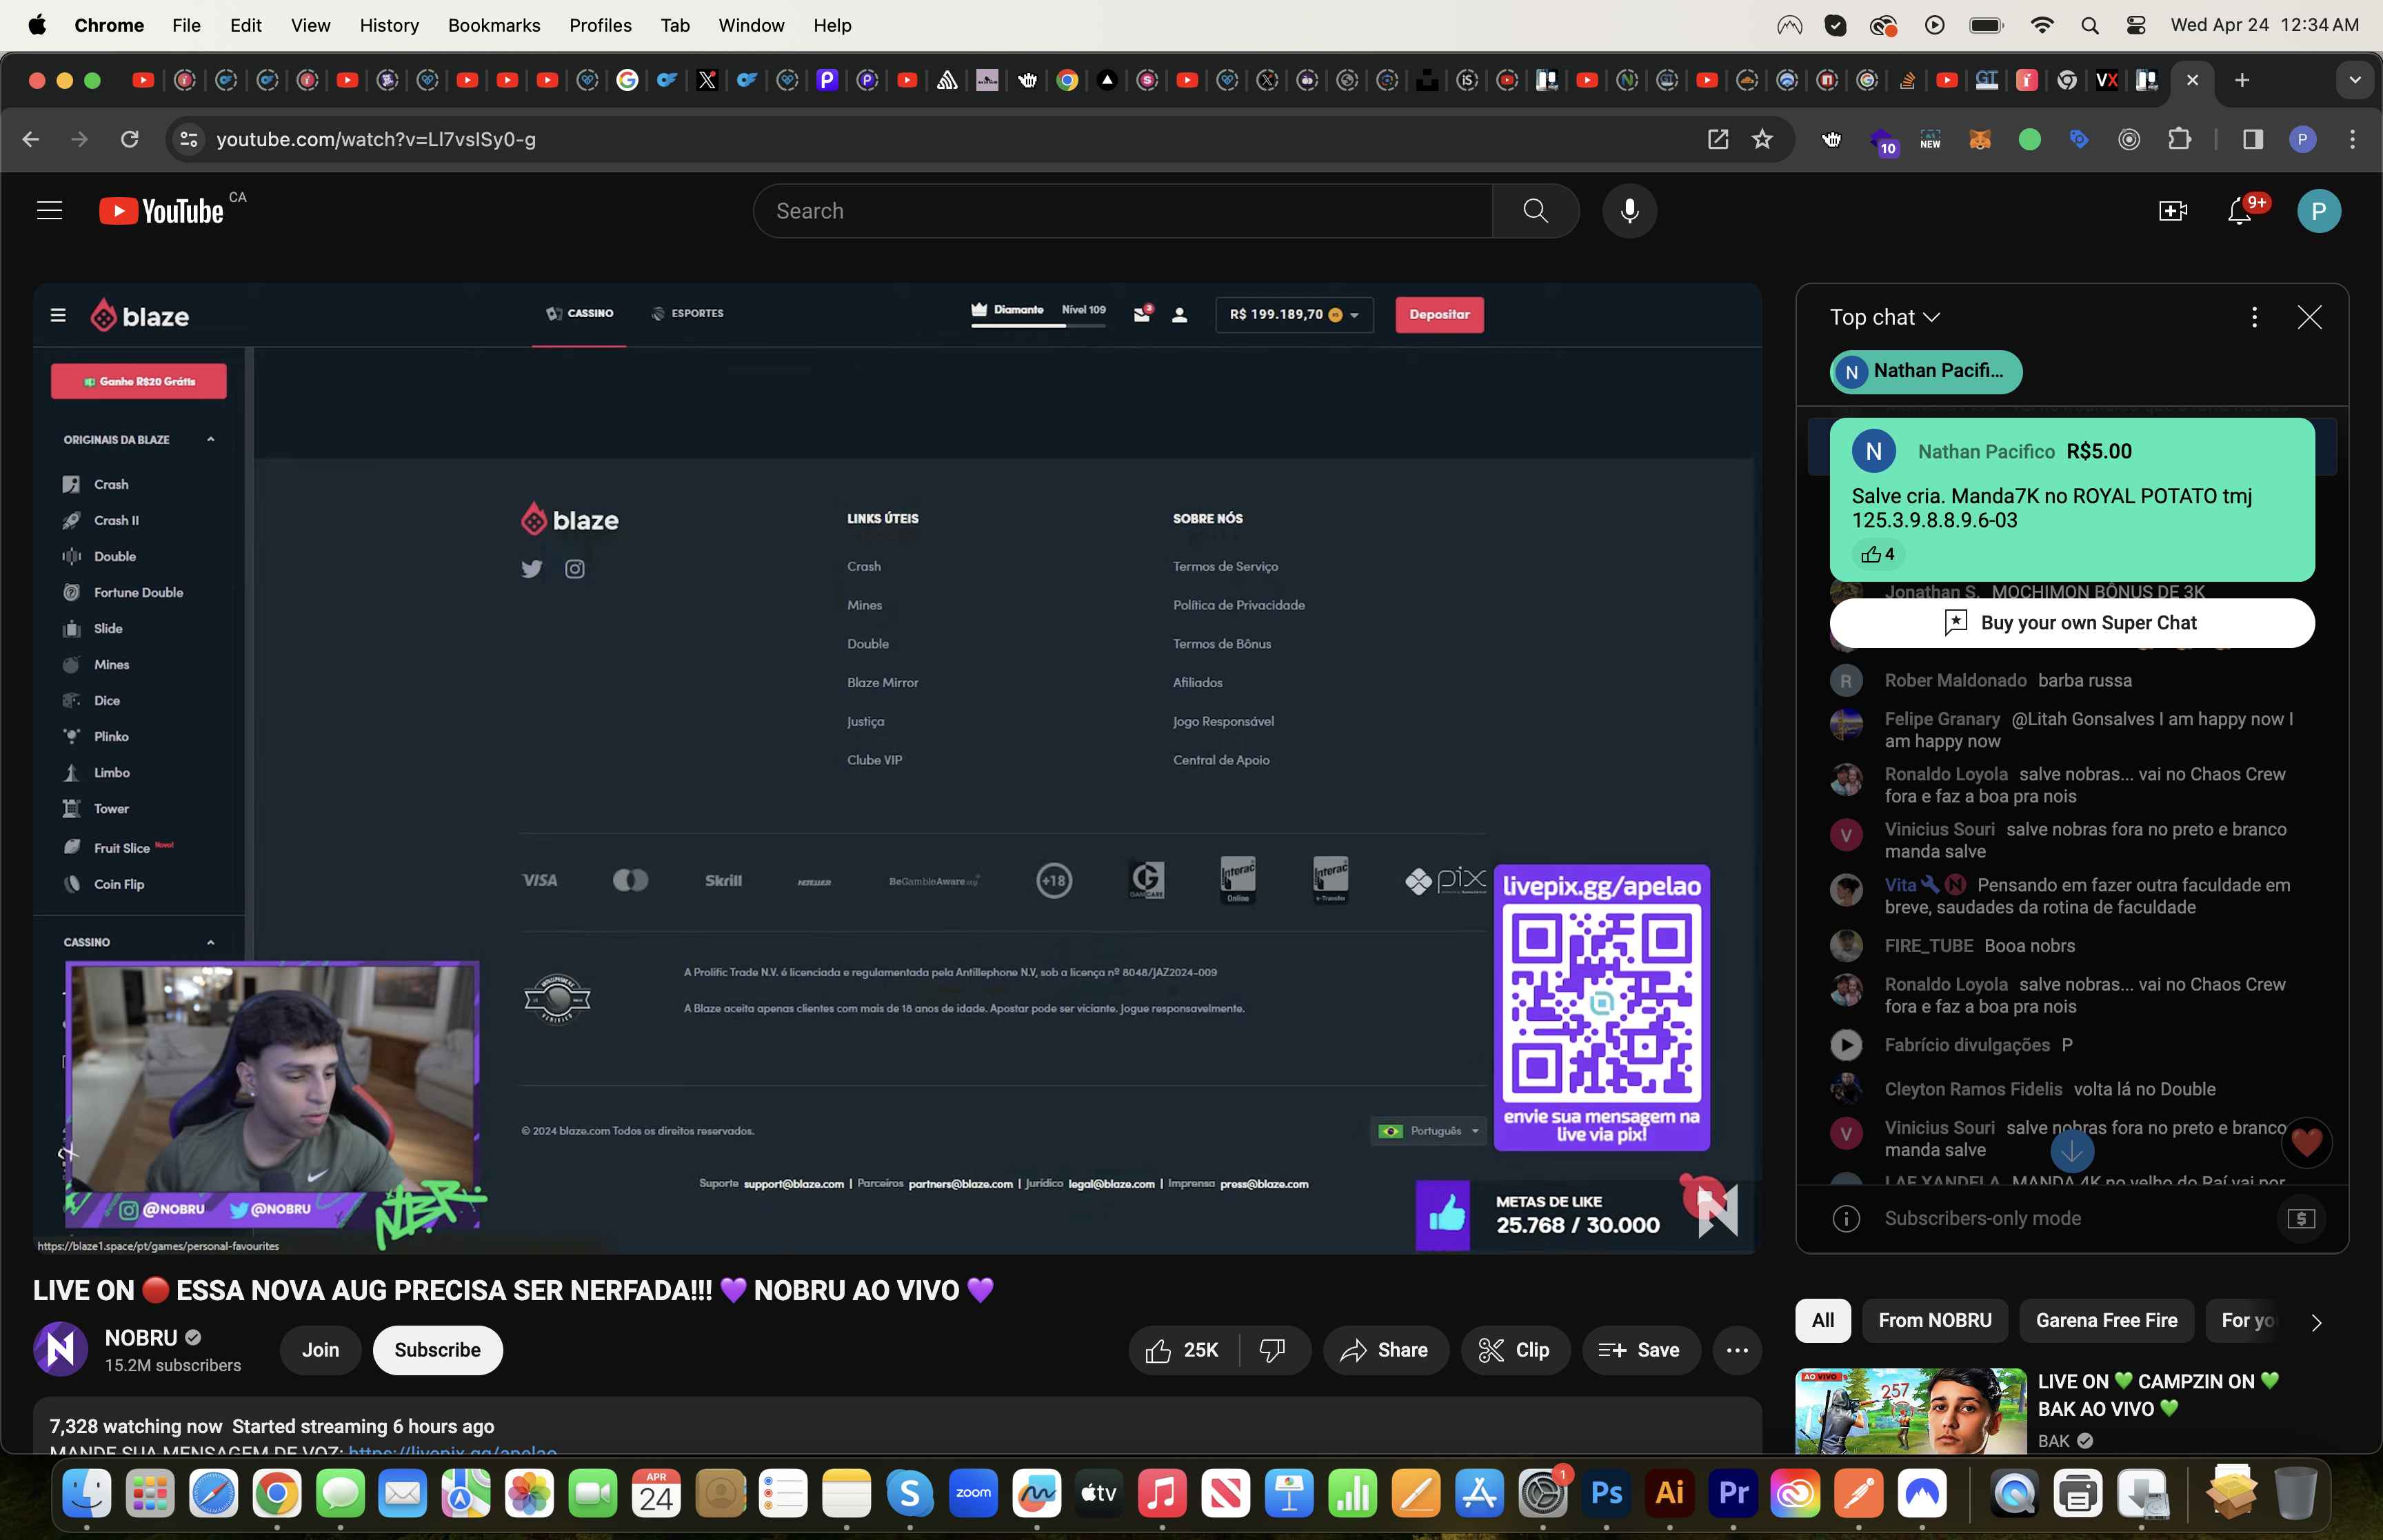This screenshot has width=2383, height=1540.
Task: Go back to previous page
Action: pos(31,139)
